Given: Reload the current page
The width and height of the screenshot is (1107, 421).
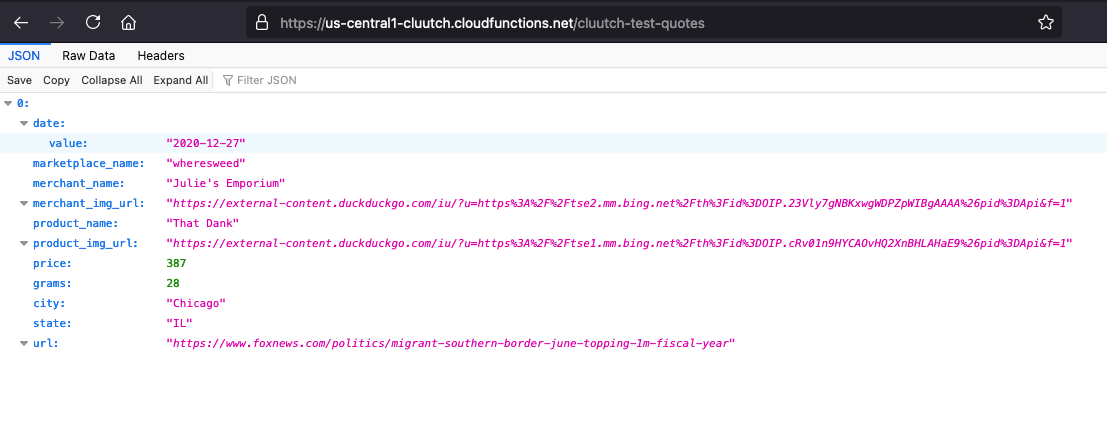Looking at the screenshot, I should click(92, 23).
